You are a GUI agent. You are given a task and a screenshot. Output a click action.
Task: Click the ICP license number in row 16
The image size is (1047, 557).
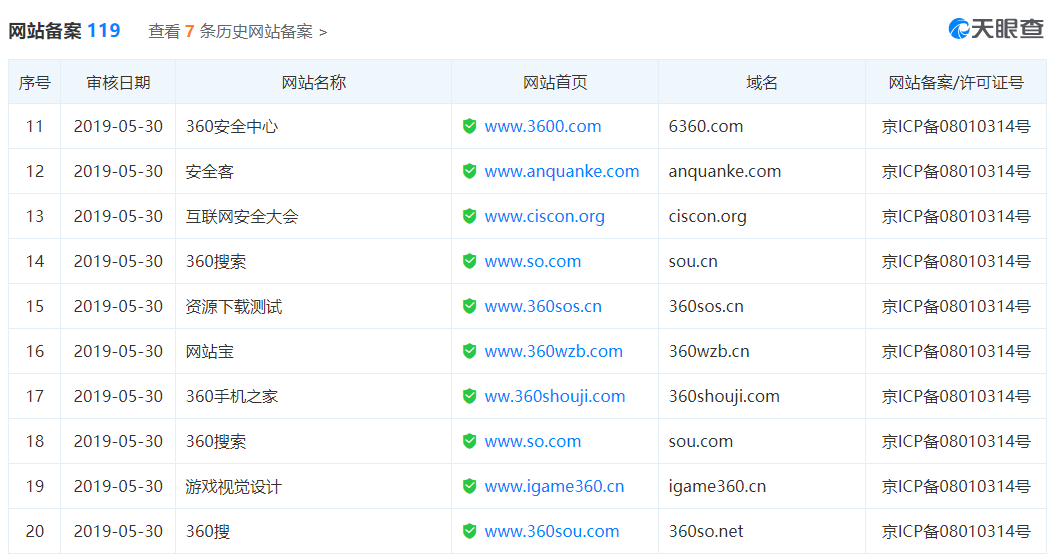[956, 351]
